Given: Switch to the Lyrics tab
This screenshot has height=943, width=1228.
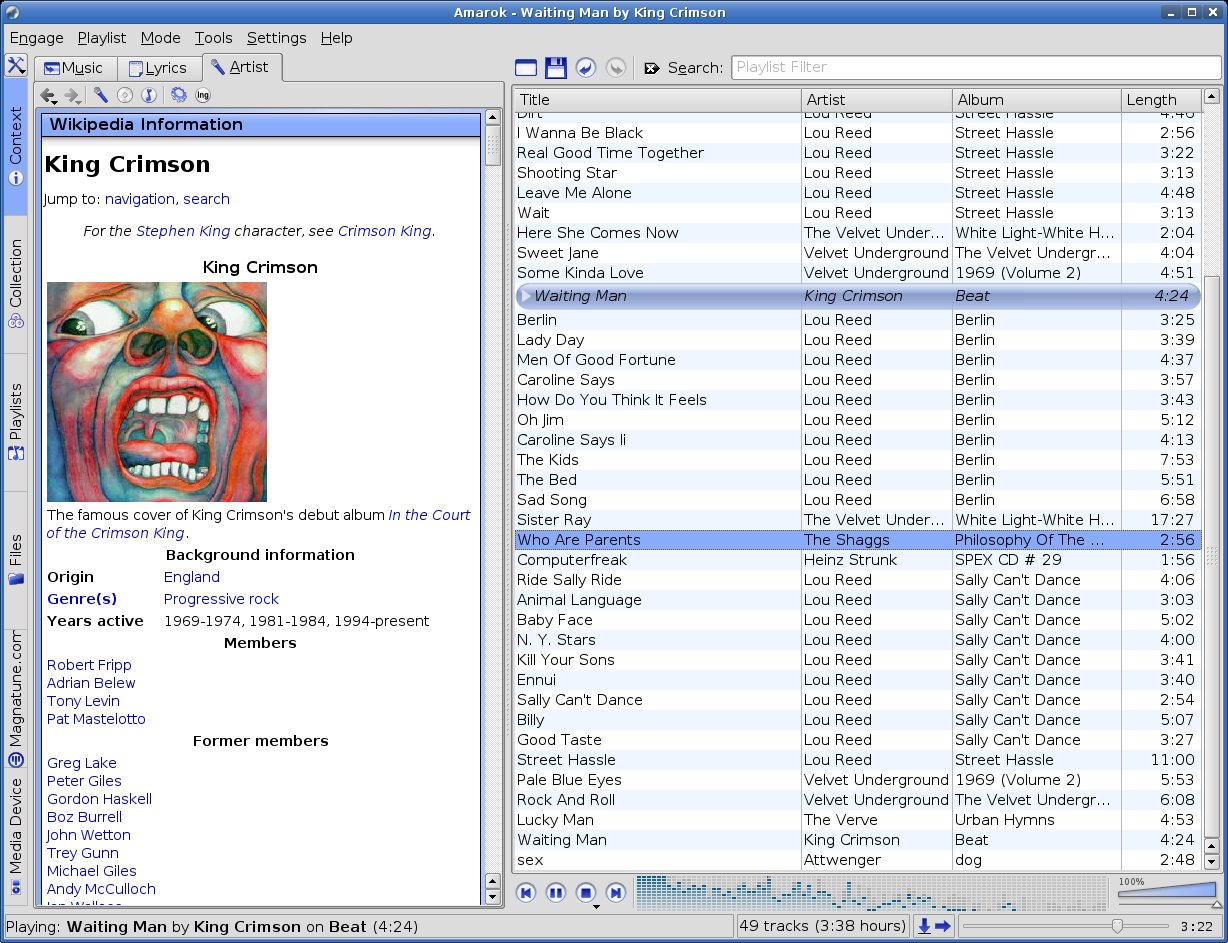Looking at the screenshot, I should (x=158, y=68).
